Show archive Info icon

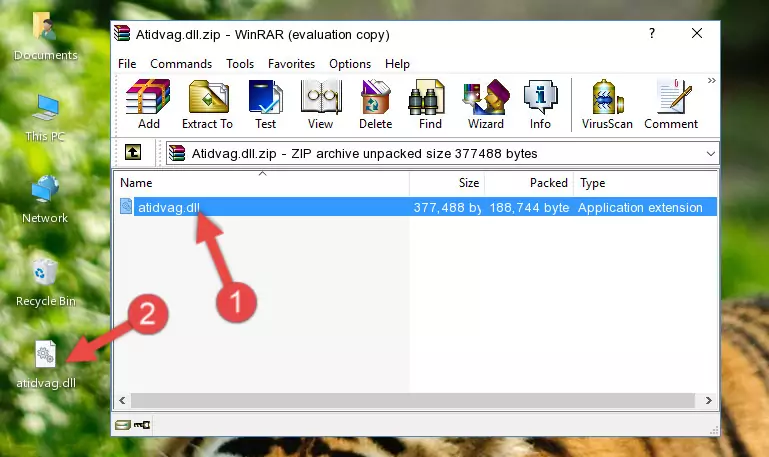[540, 97]
